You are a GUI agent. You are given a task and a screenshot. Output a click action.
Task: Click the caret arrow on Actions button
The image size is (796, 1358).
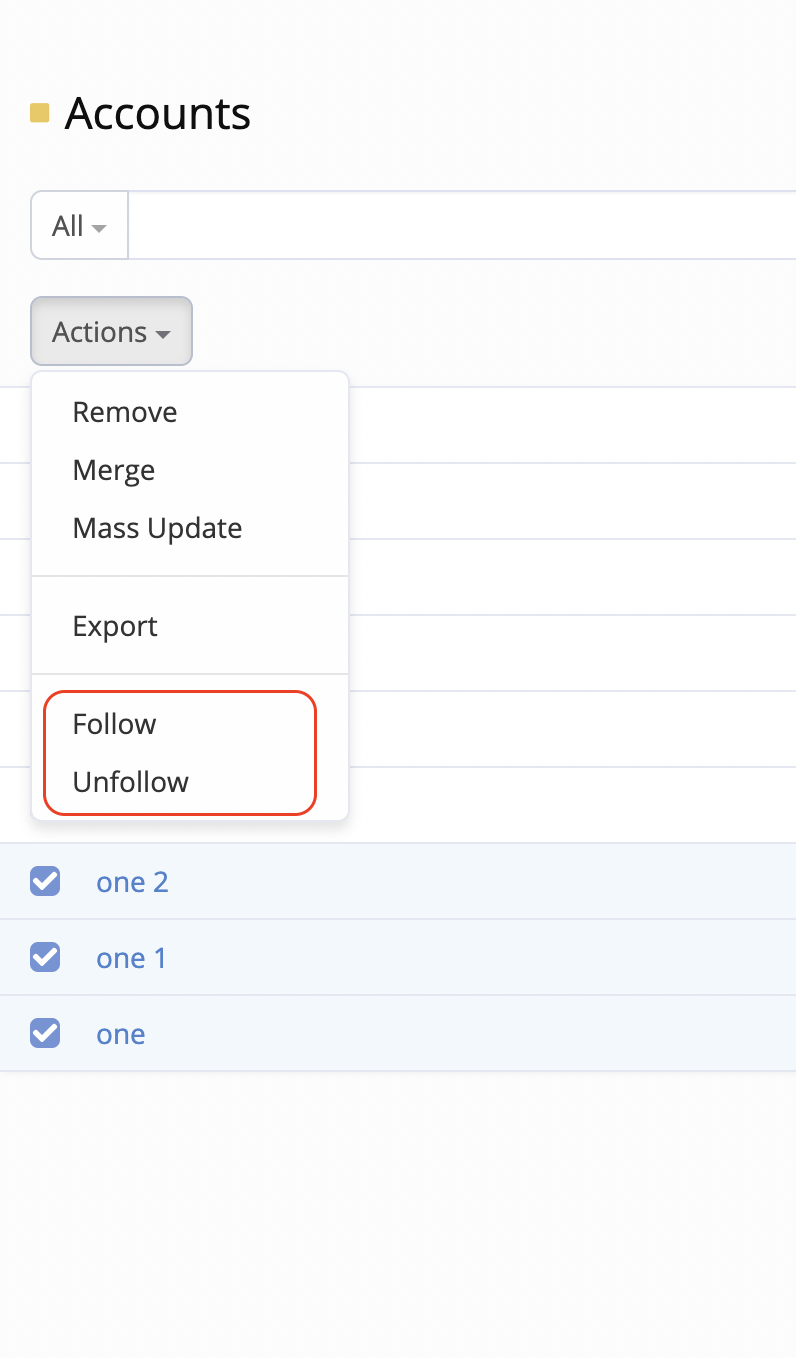point(162,333)
